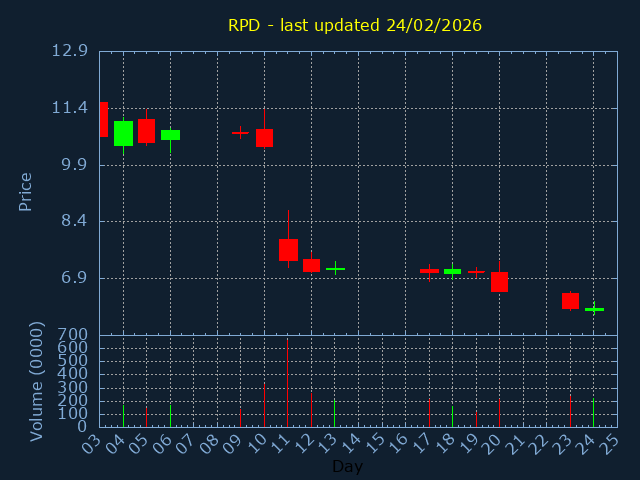Image resolution: width=640 pixels, height=480 pixels.
Task: Click the Volume (0000) axis title
Action: pos(37,381)
